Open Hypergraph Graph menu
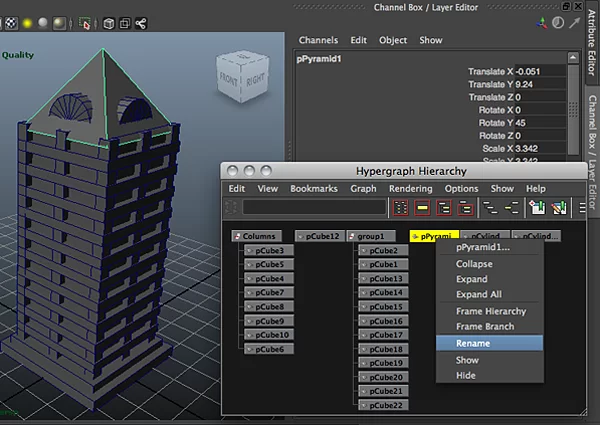The image size is (600, 425). [363, 189]
